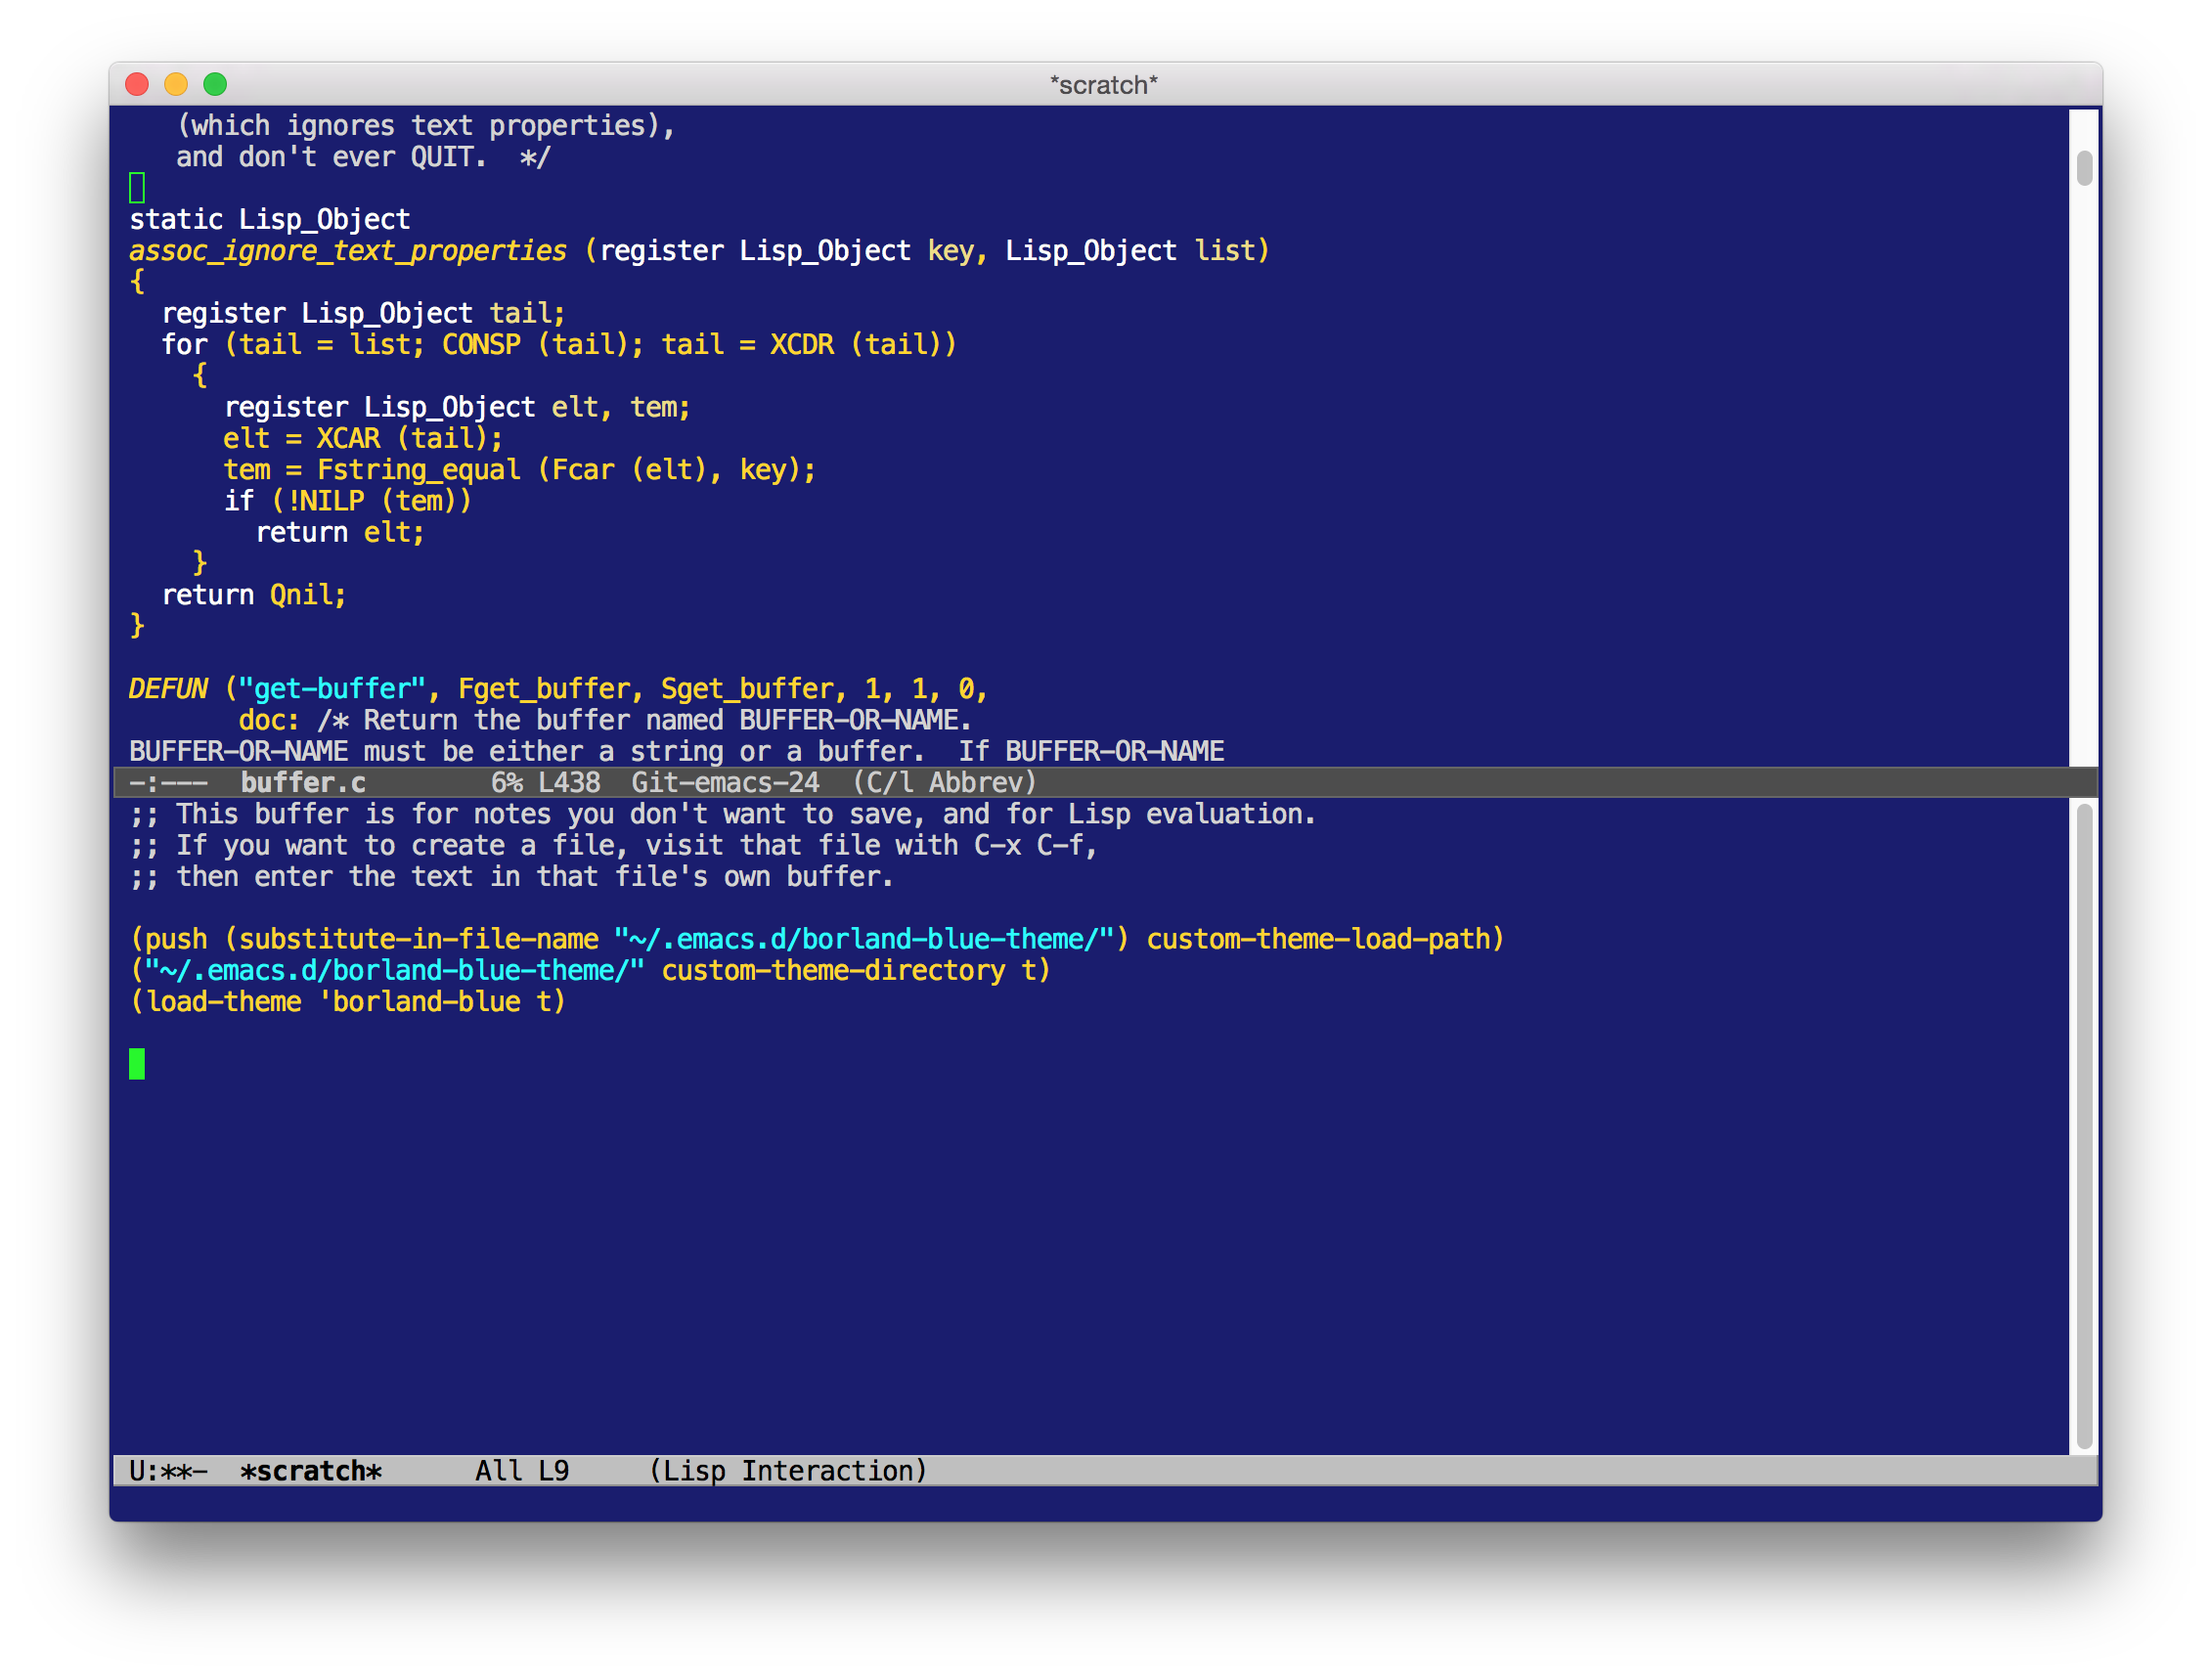The height and width of the screenshot is (1678, 2212).
Task: Click the *scratch* window title bar
Action: click(1103, 85)
